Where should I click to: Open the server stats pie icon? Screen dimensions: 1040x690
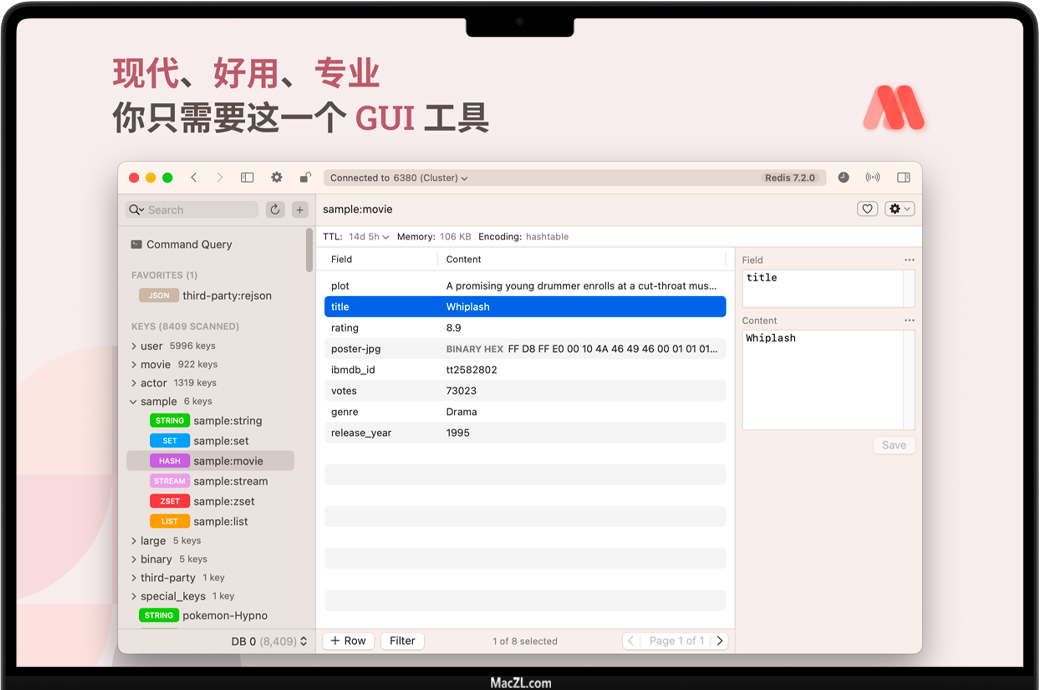point(843,177)
